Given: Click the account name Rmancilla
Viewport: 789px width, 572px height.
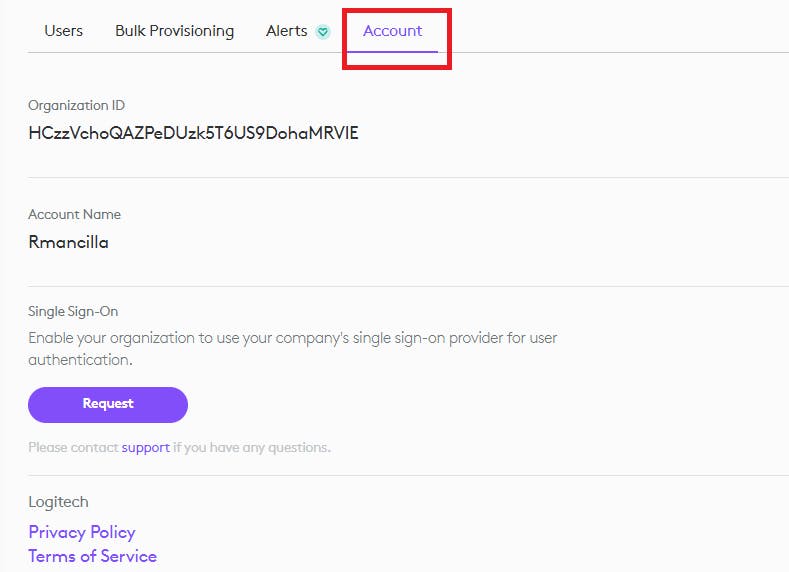Looking at the screenshot, I should coord(68,242).
